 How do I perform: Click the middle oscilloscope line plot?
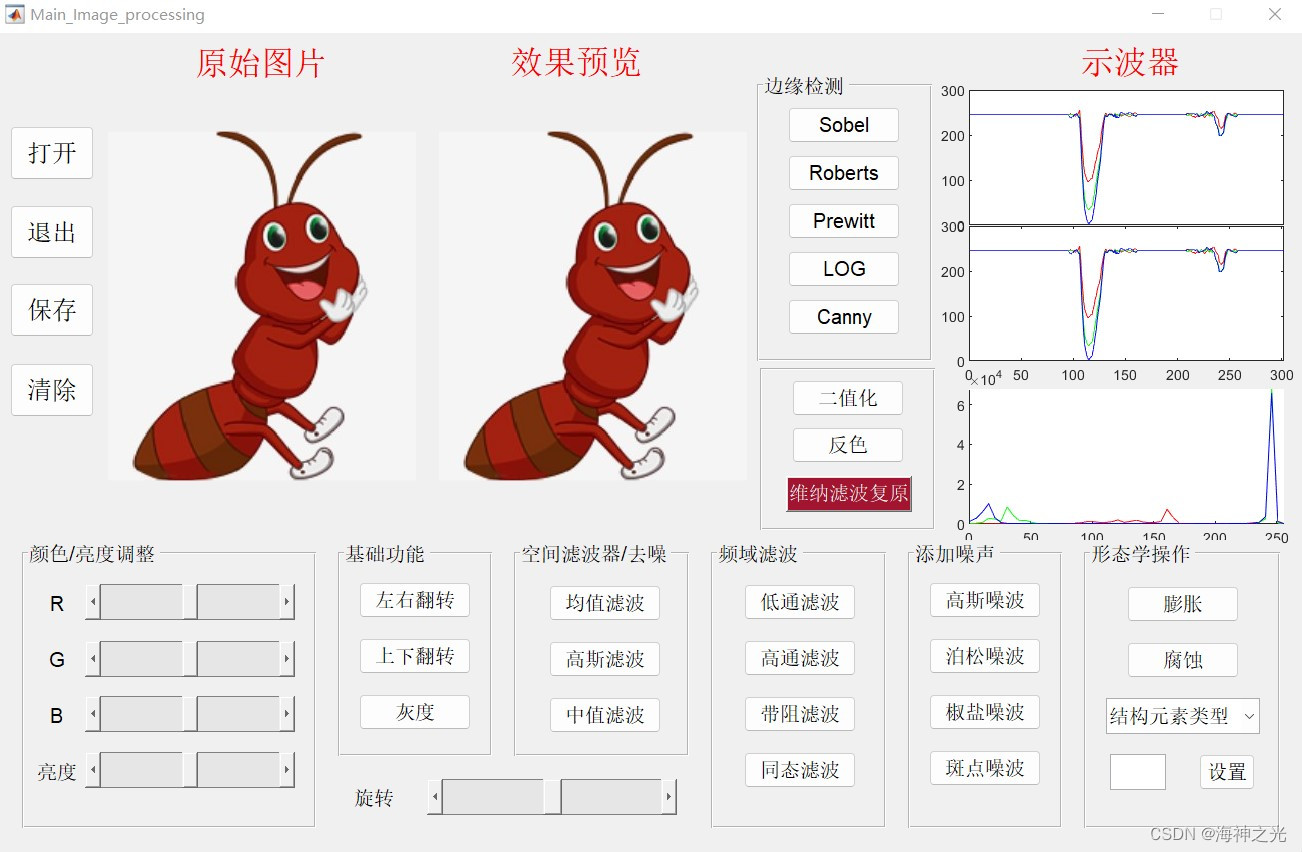click(x=1126, y=294)
